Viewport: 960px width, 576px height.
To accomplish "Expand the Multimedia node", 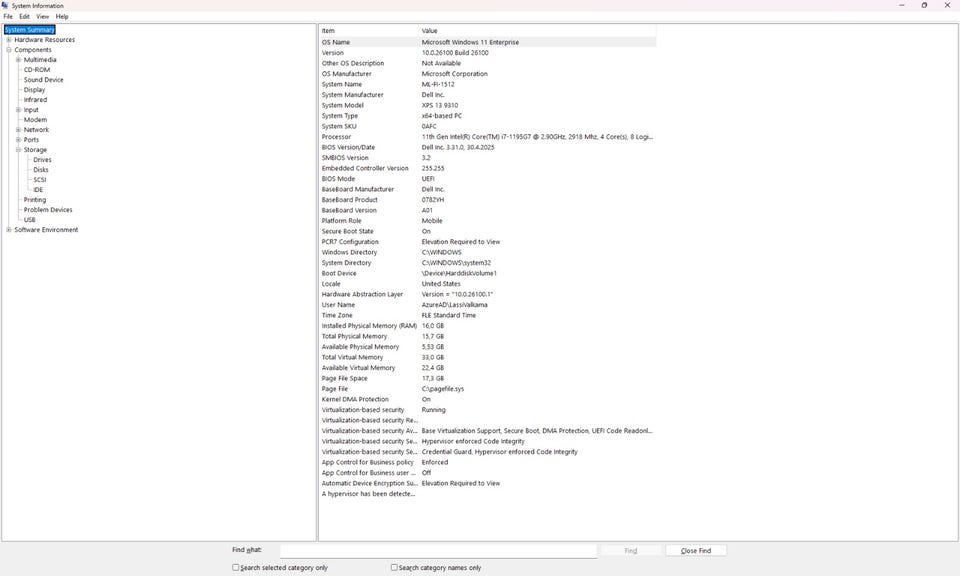I will (18, 60).
